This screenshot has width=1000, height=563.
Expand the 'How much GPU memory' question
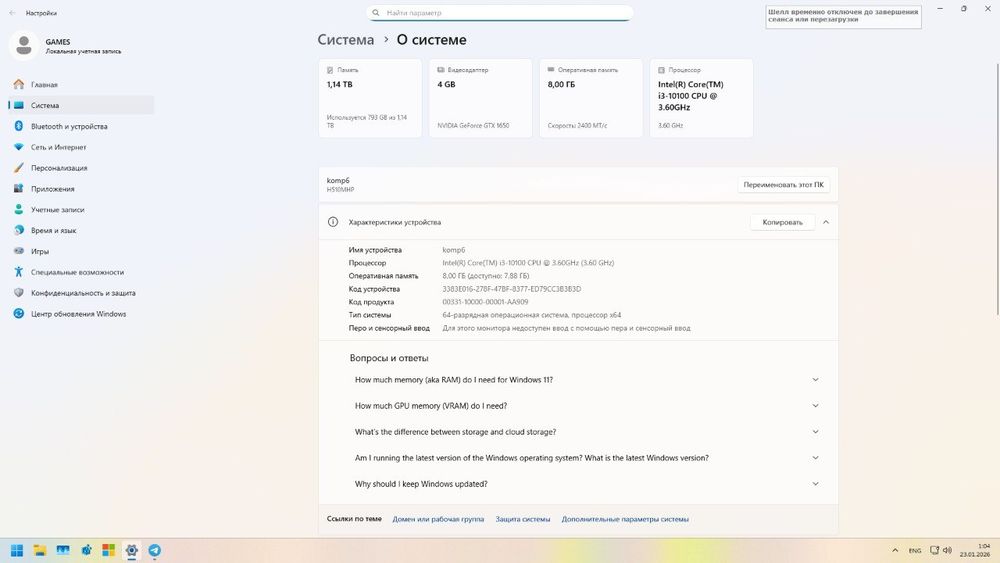tap(815, 406)
